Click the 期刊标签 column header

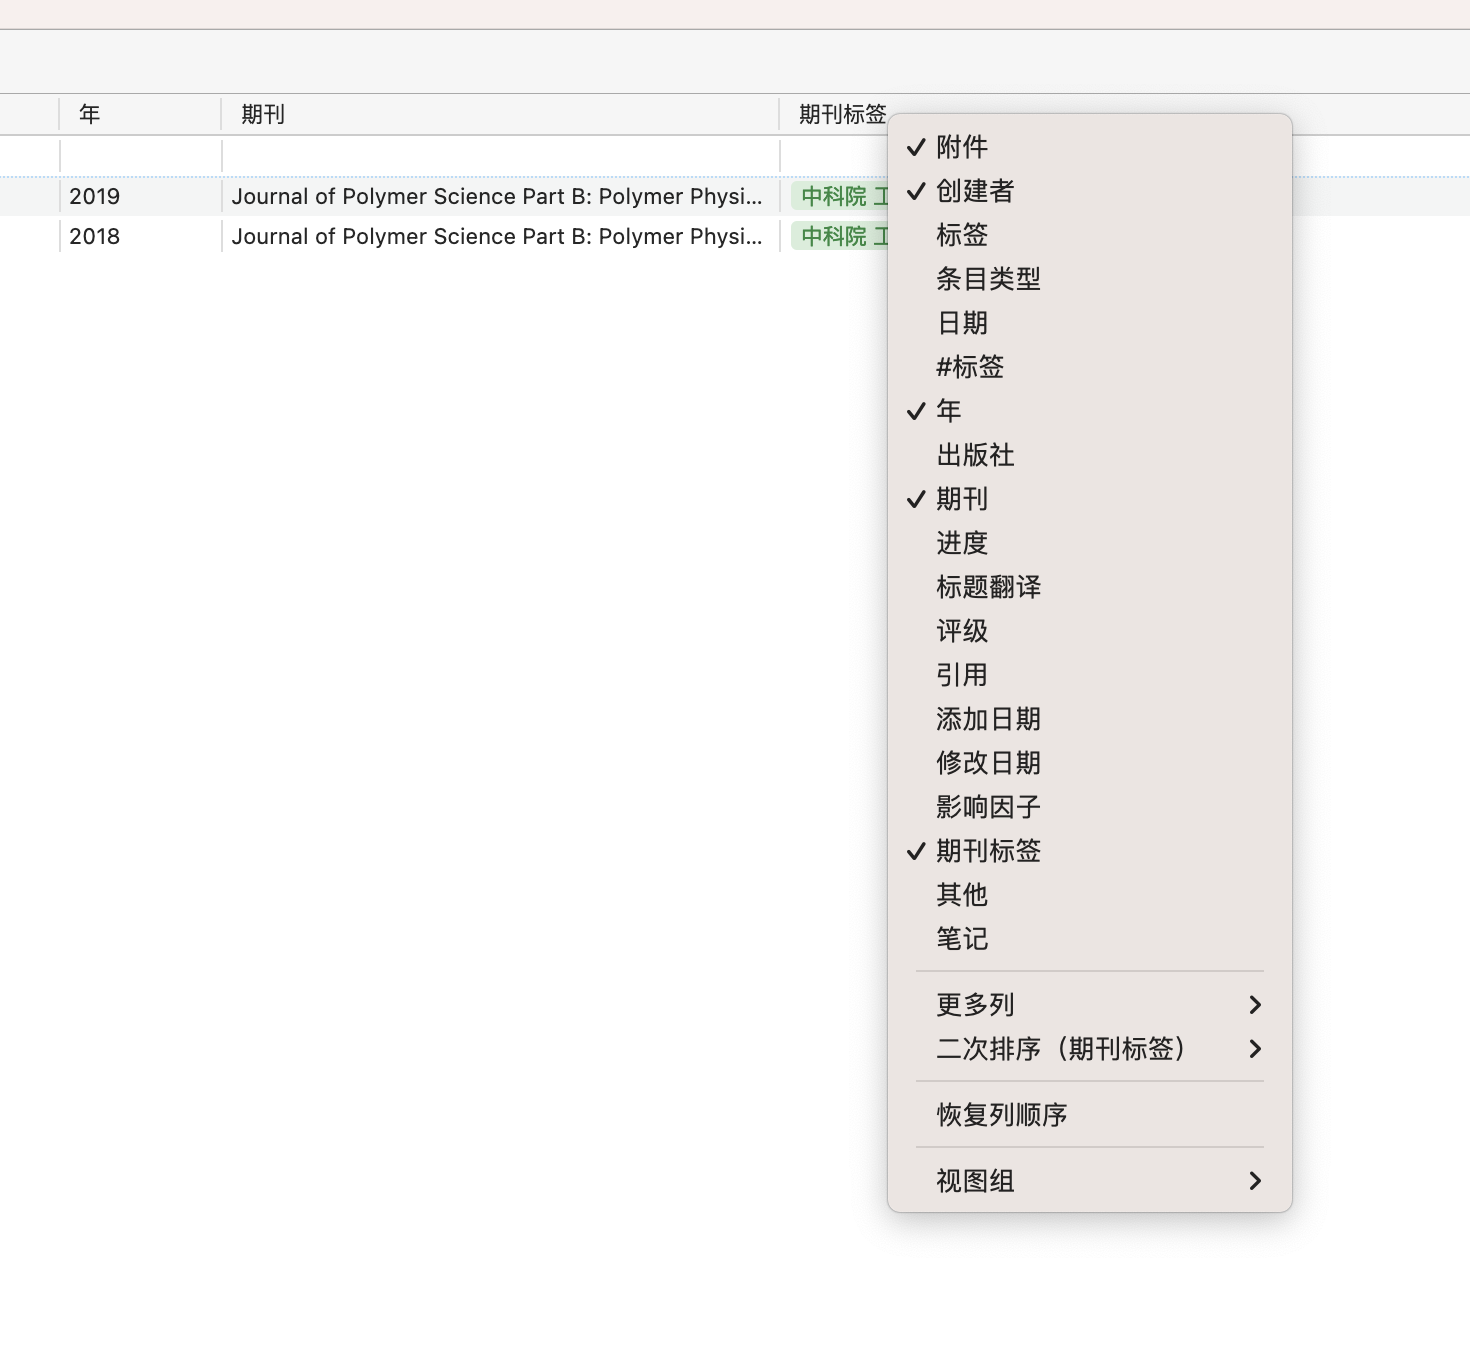842,115
